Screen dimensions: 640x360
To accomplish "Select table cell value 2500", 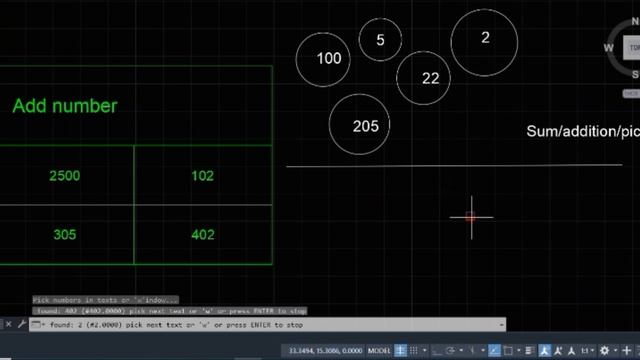I will point(64,176).
